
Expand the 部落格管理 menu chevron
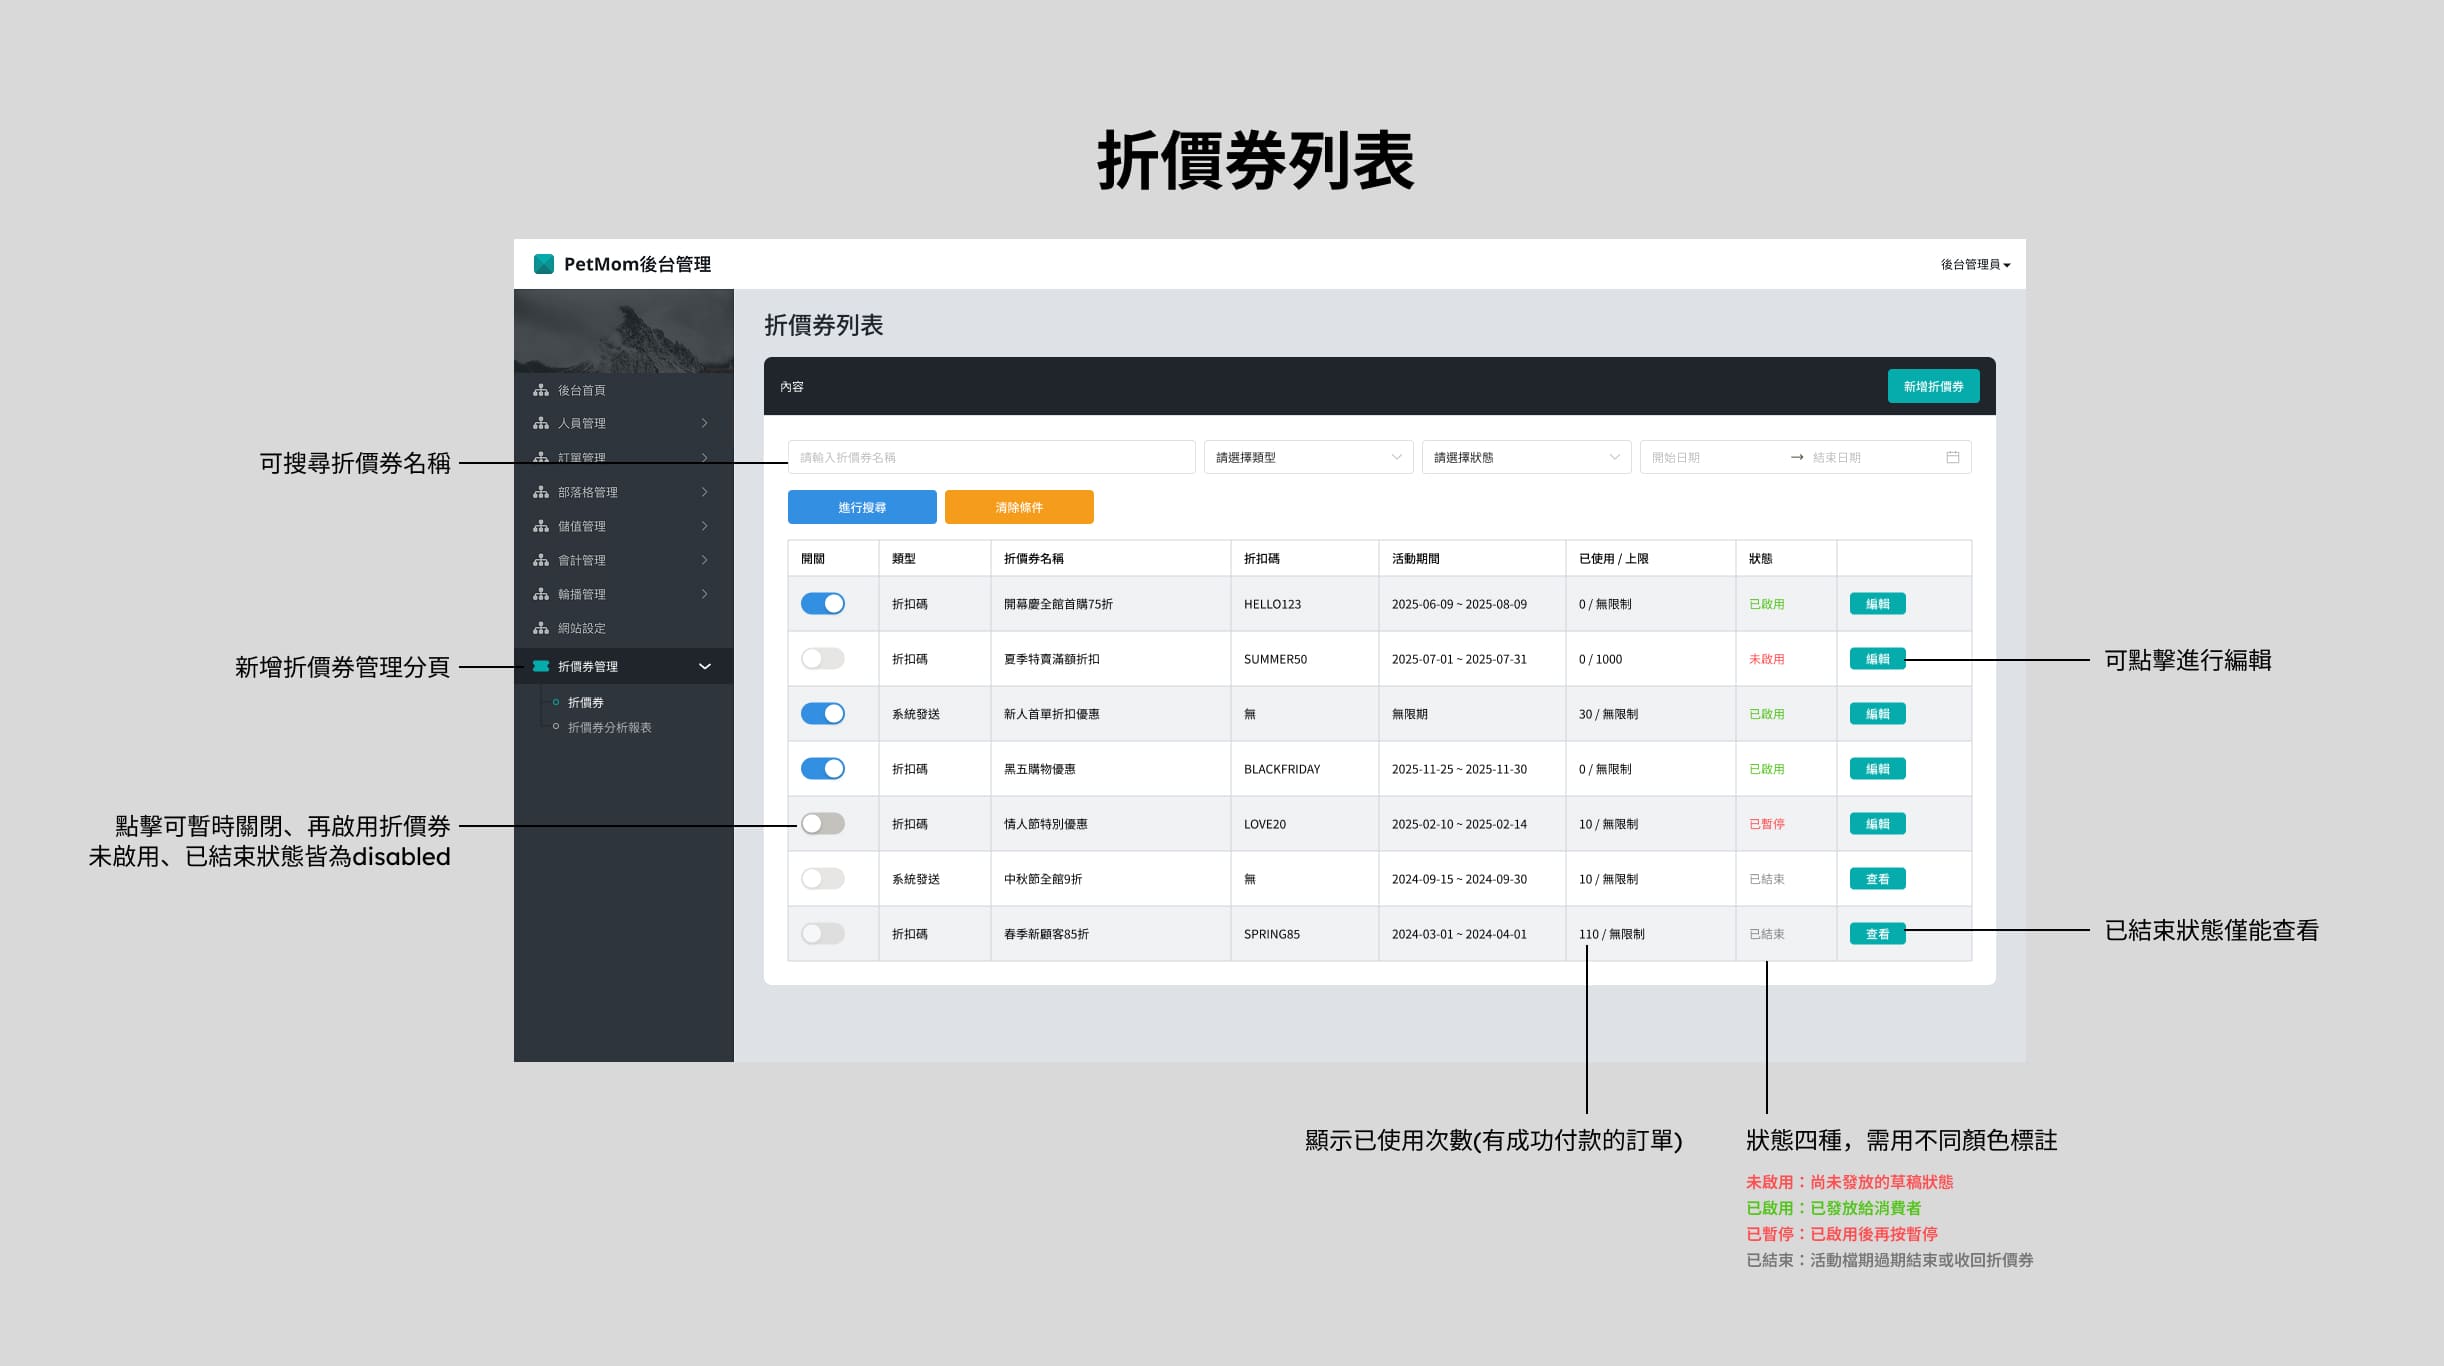(x=705, y=492)
